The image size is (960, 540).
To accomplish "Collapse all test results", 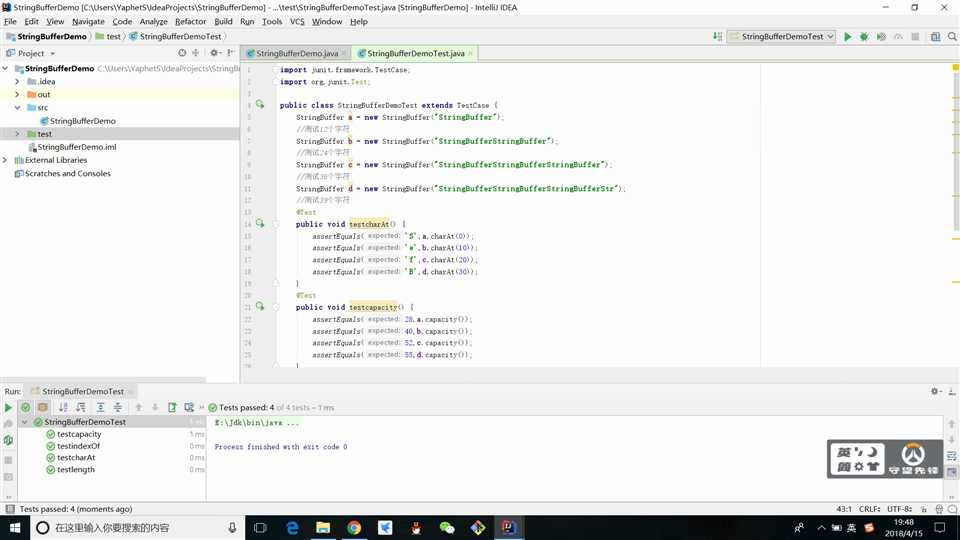I will (118, 407).
